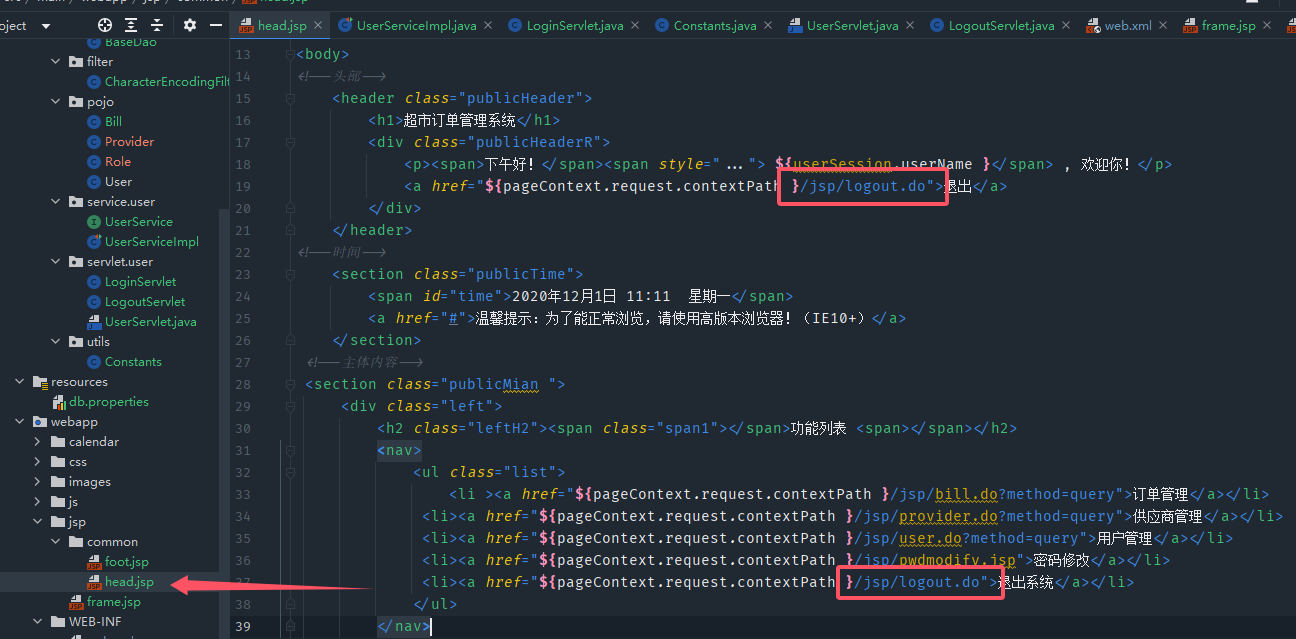
Task: Select the UserServlet.java file icon in tree
Action: [95, 322]
